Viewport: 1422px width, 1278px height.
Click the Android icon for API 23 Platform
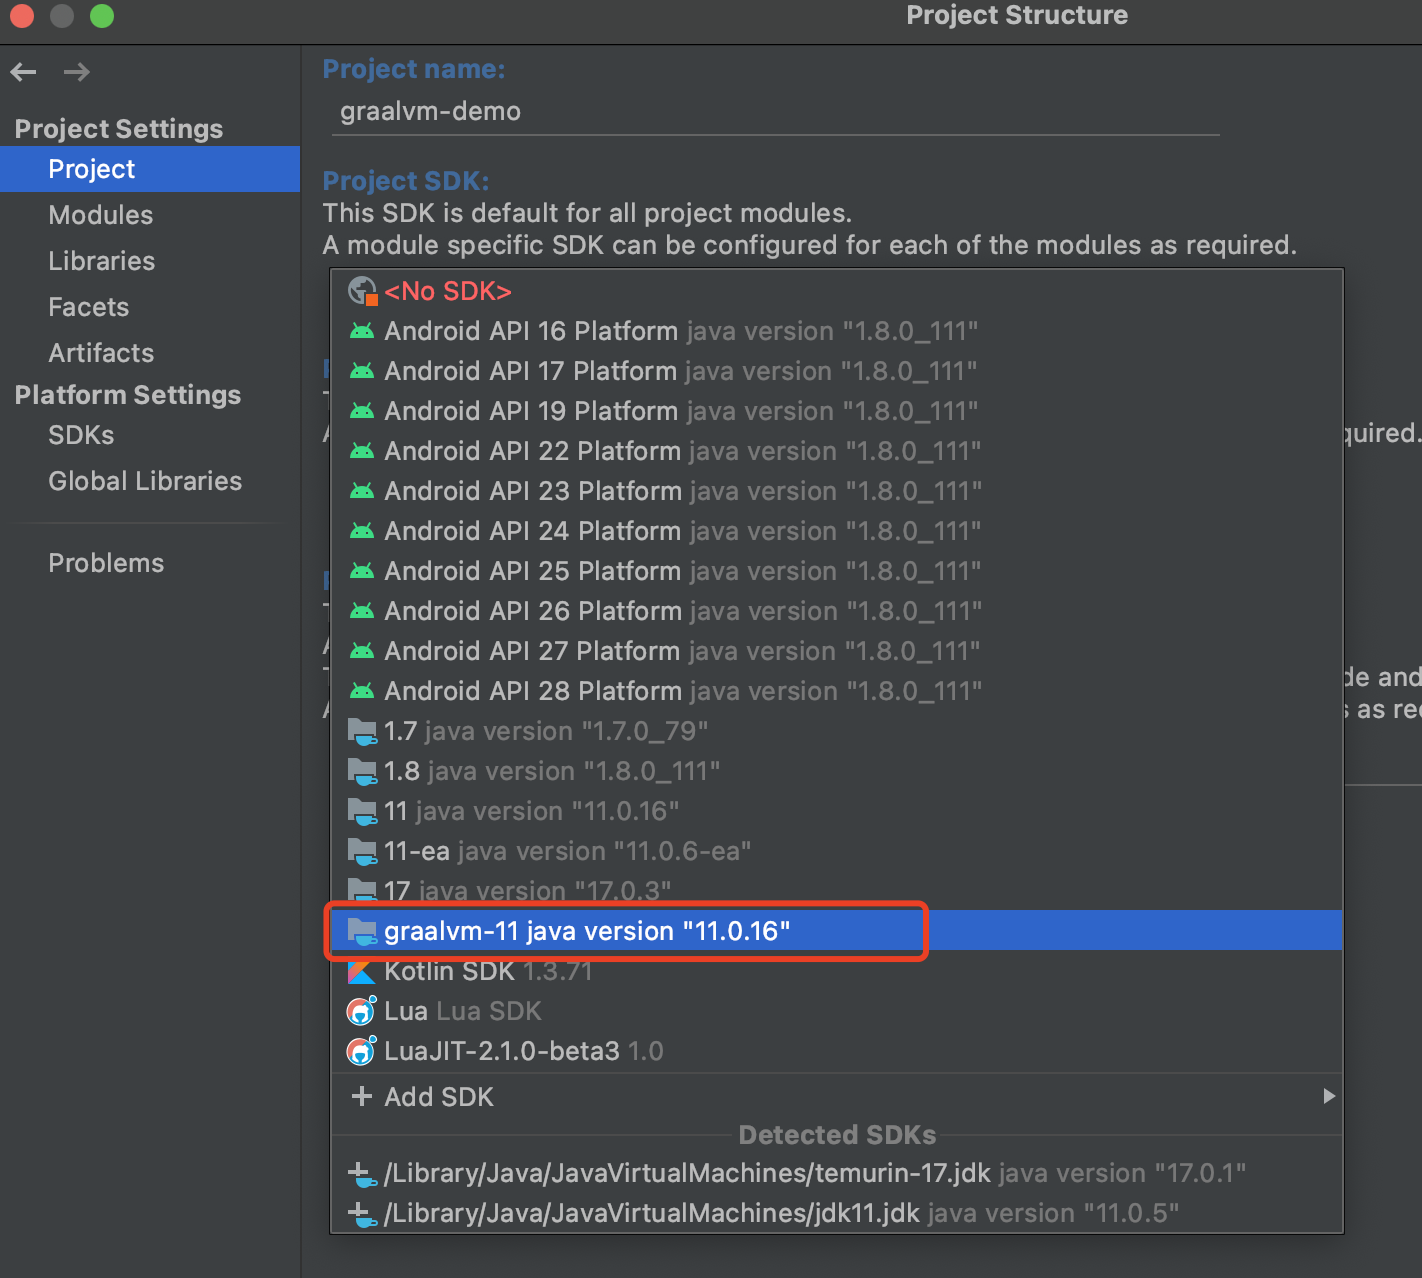362,491
